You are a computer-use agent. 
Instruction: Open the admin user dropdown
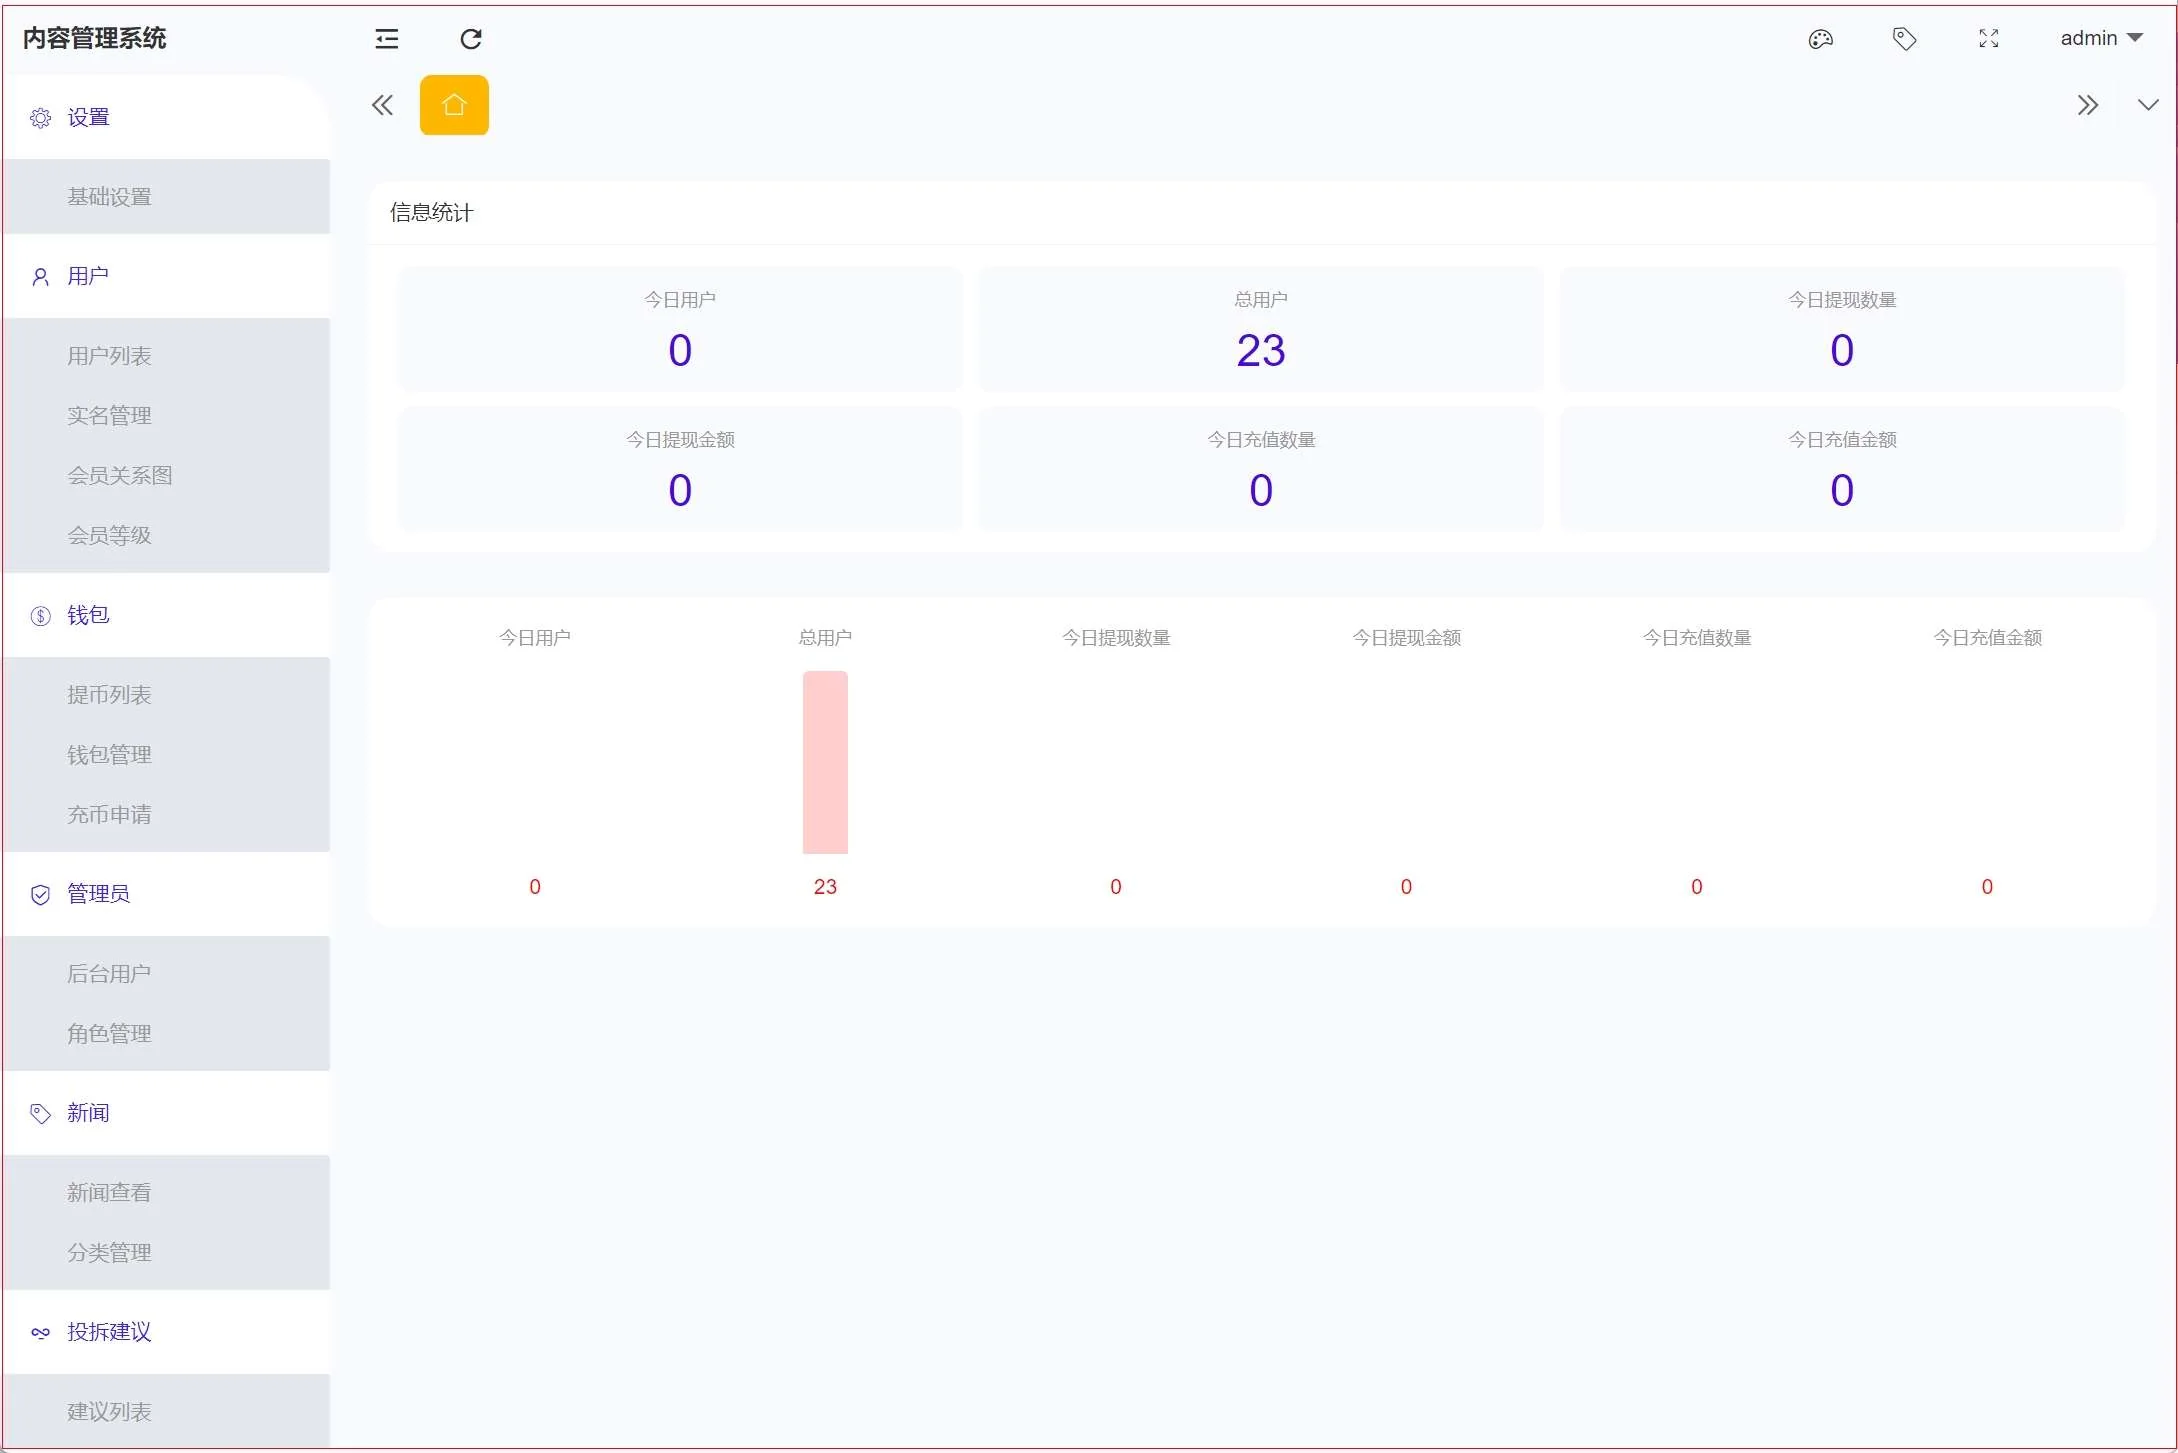coord(2100,38)
